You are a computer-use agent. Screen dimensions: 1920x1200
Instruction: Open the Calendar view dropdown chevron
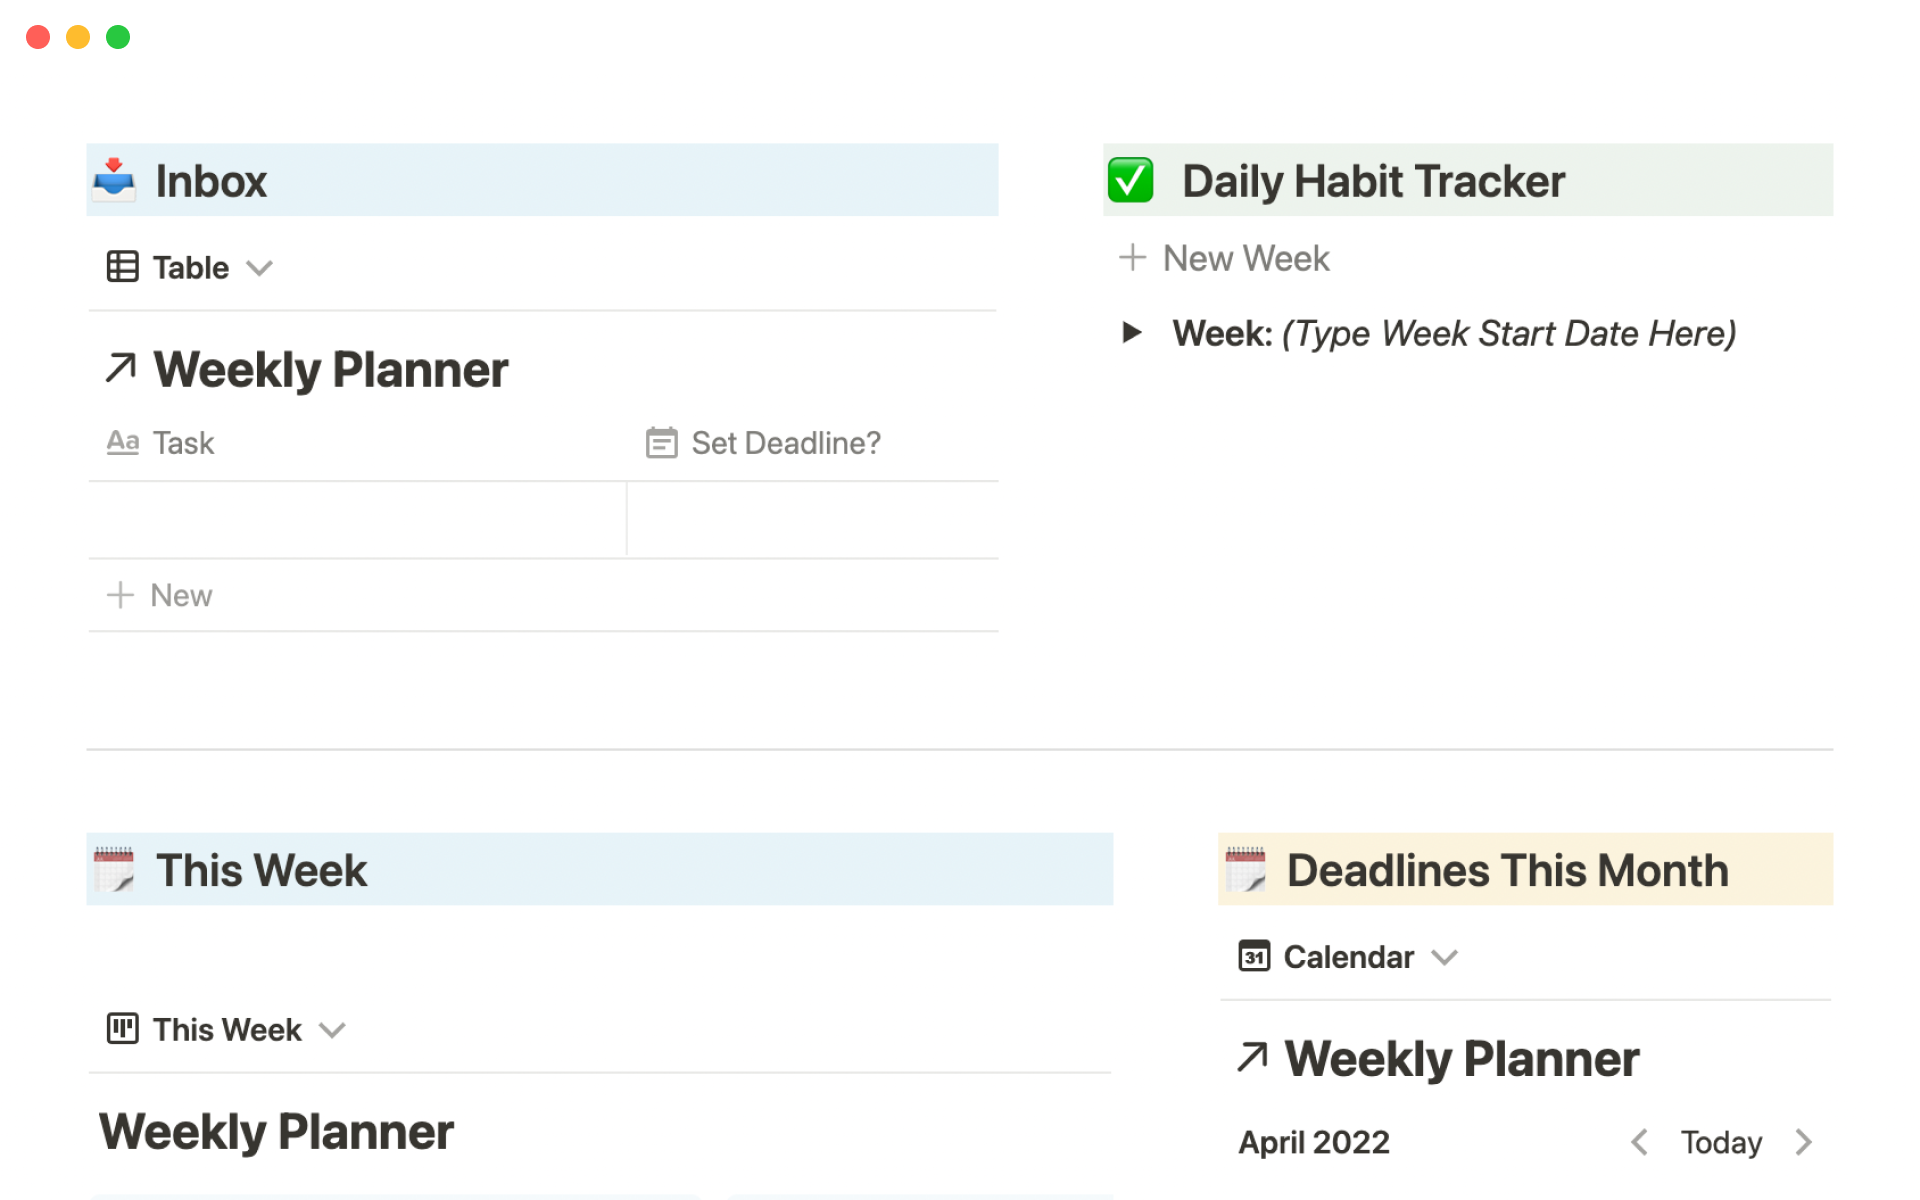pyautogui.click(x=1444, y=958)
